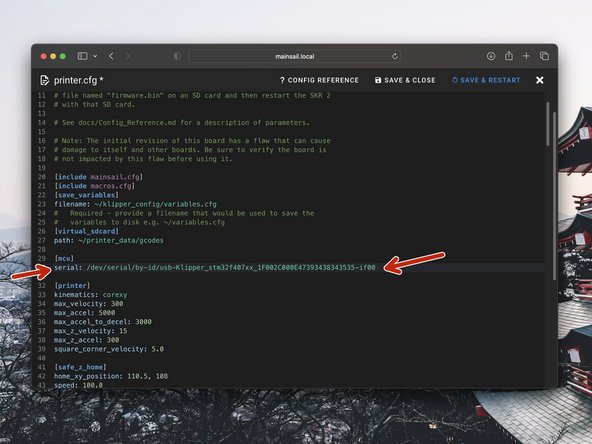Click the square_corner_velocity: 5.0 line
The image size is (592, 444).
click(x=109, y=349)
